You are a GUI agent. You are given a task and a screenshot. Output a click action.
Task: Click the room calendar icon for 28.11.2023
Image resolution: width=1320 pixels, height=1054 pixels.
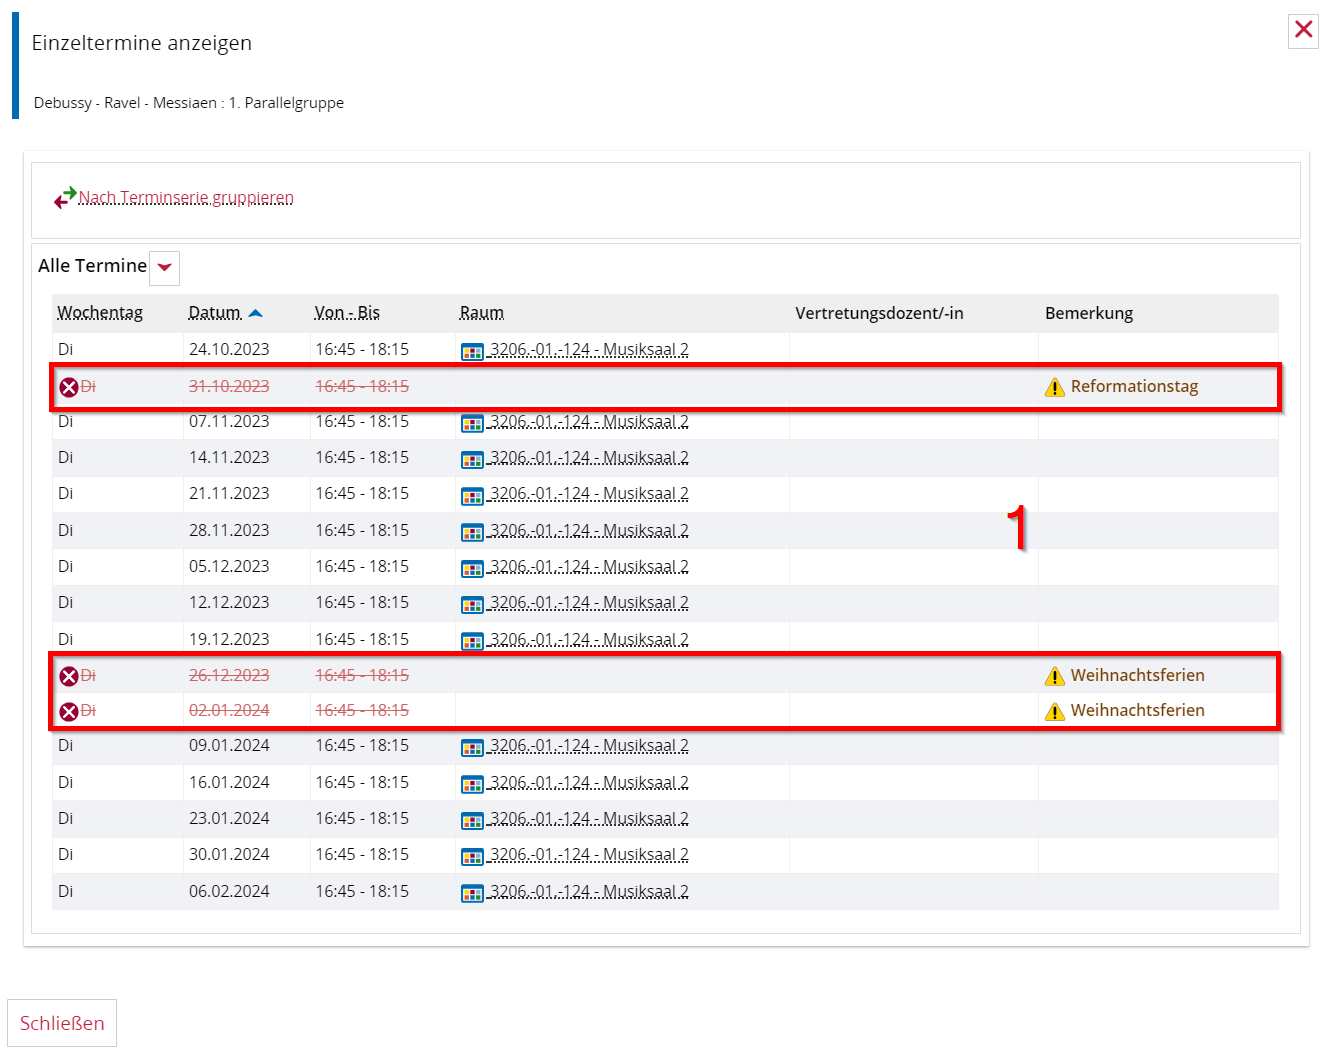[472, 532]
